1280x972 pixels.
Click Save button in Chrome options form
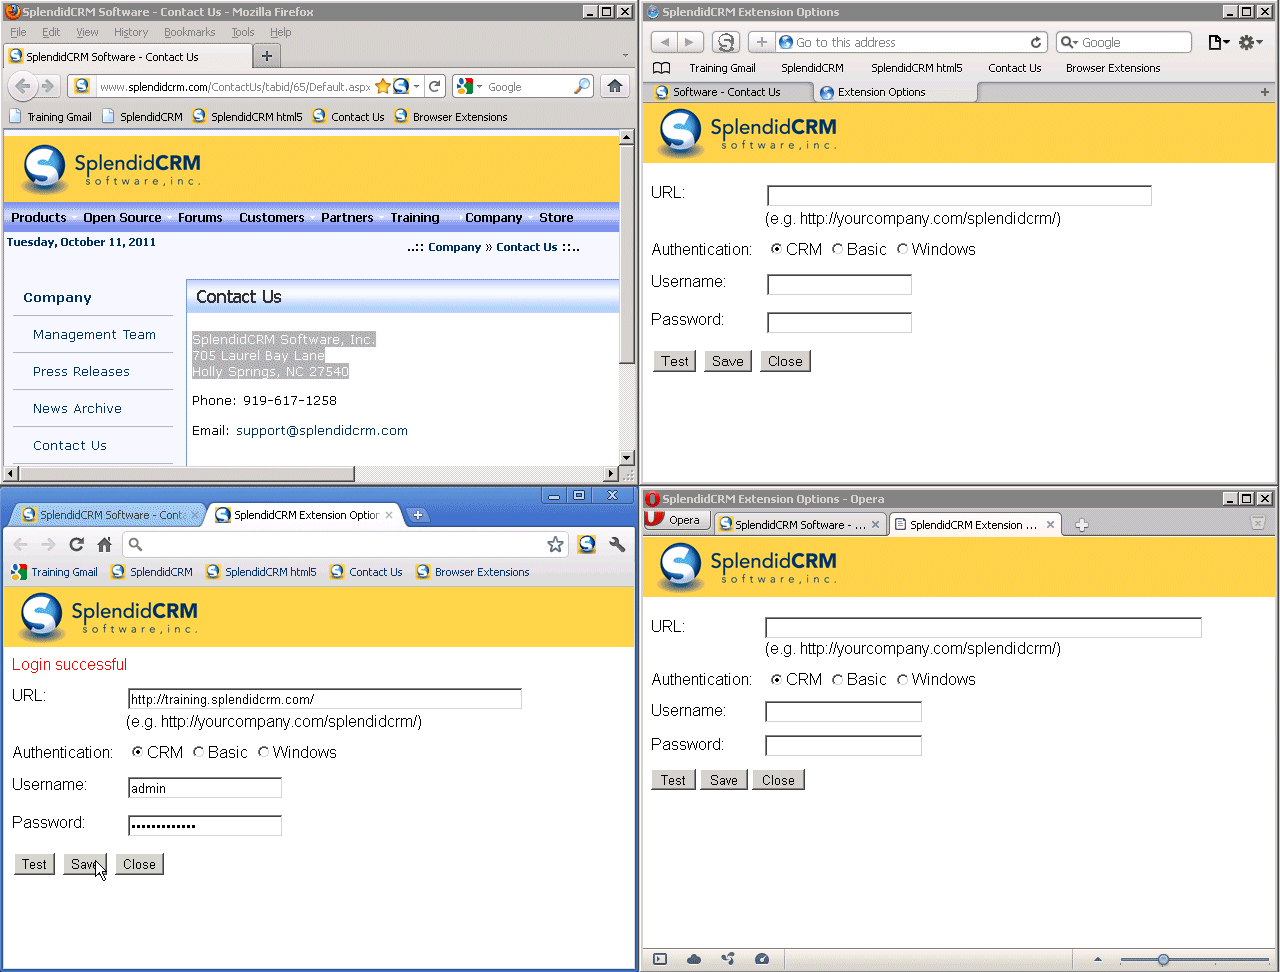tap(85, 864)
